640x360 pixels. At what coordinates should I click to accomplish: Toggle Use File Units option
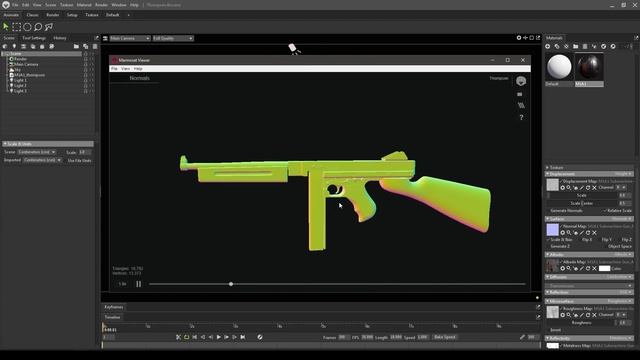tap(78, 161)
